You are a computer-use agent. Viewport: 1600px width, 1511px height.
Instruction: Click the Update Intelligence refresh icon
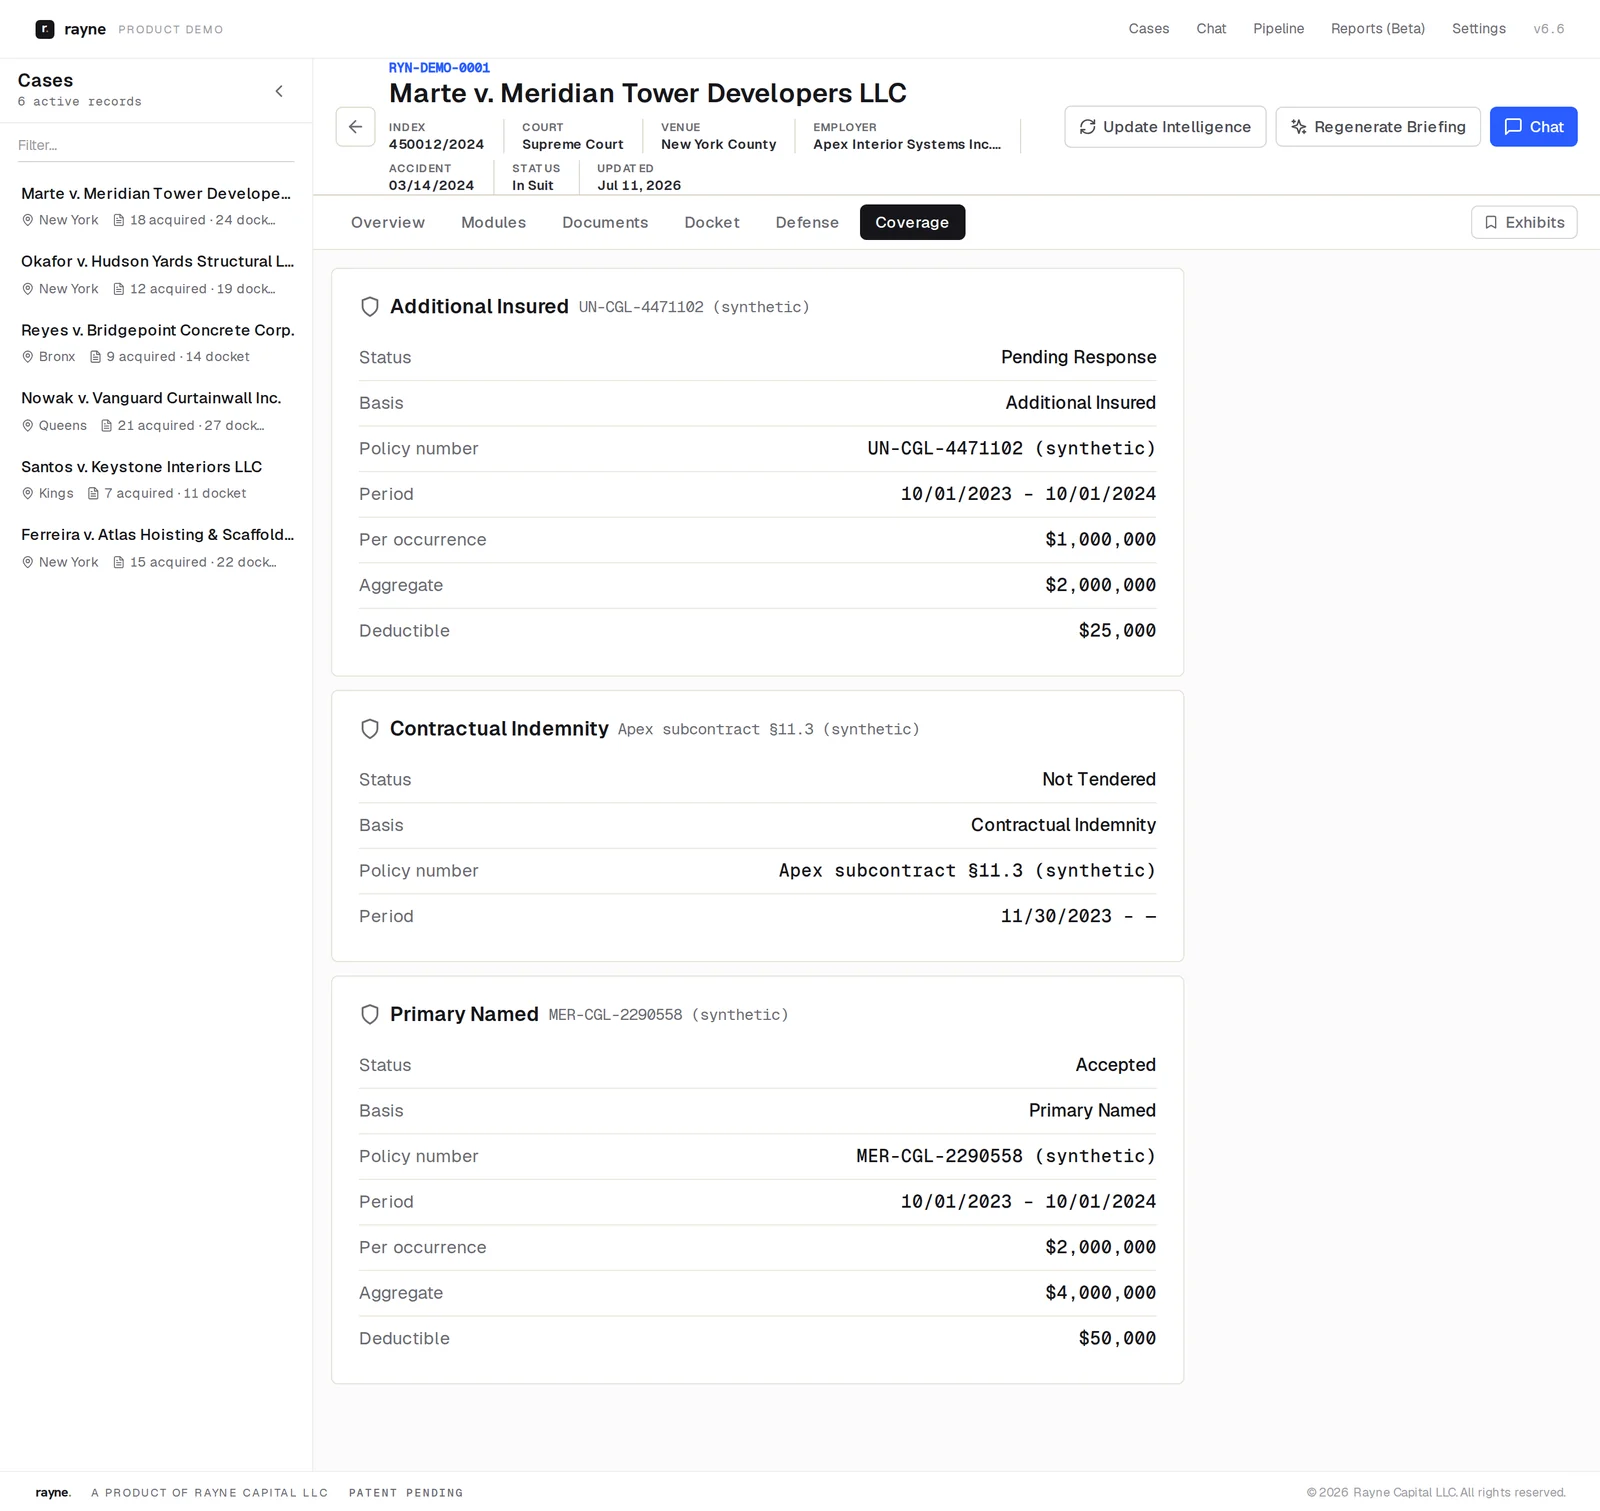pyautogui.click(x=1088, y=127)
